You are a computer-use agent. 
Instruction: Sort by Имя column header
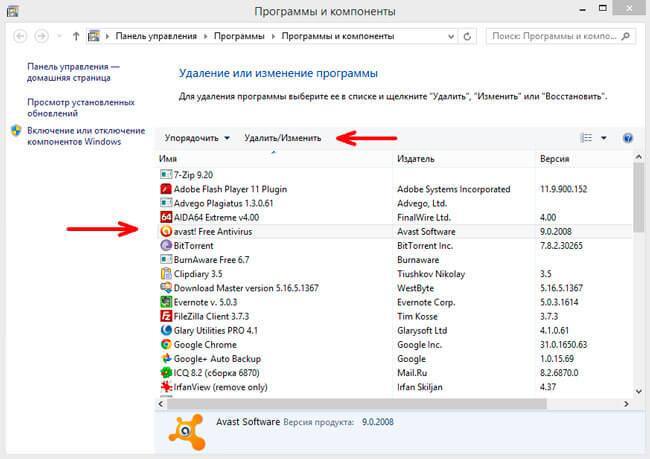tap(274, 159)
